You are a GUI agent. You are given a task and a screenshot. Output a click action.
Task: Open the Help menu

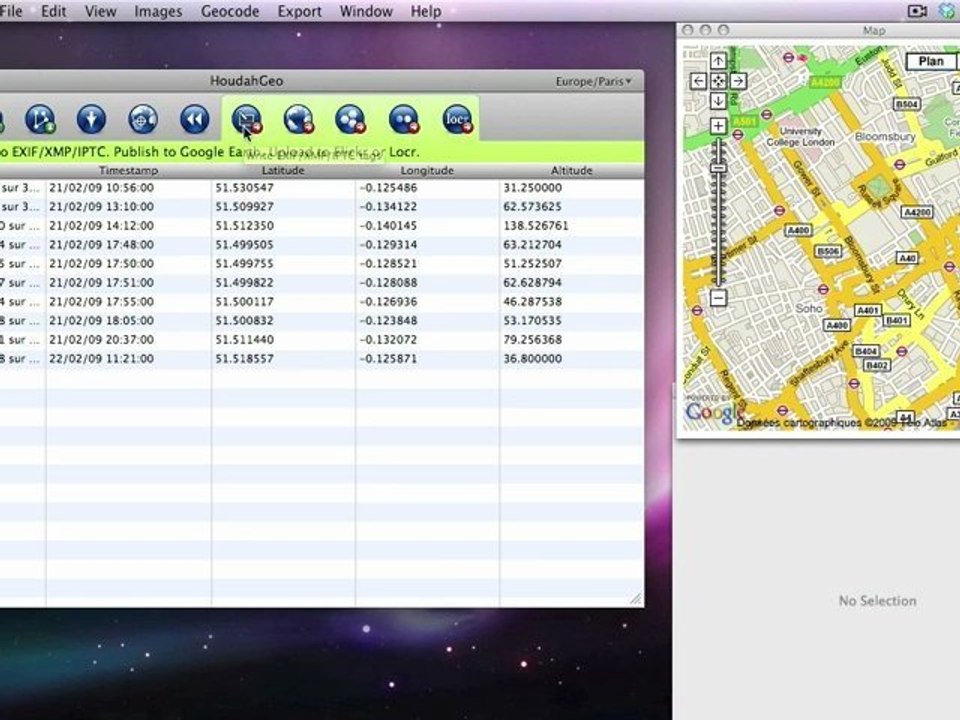pyautogui.click(x=426, y=11)
